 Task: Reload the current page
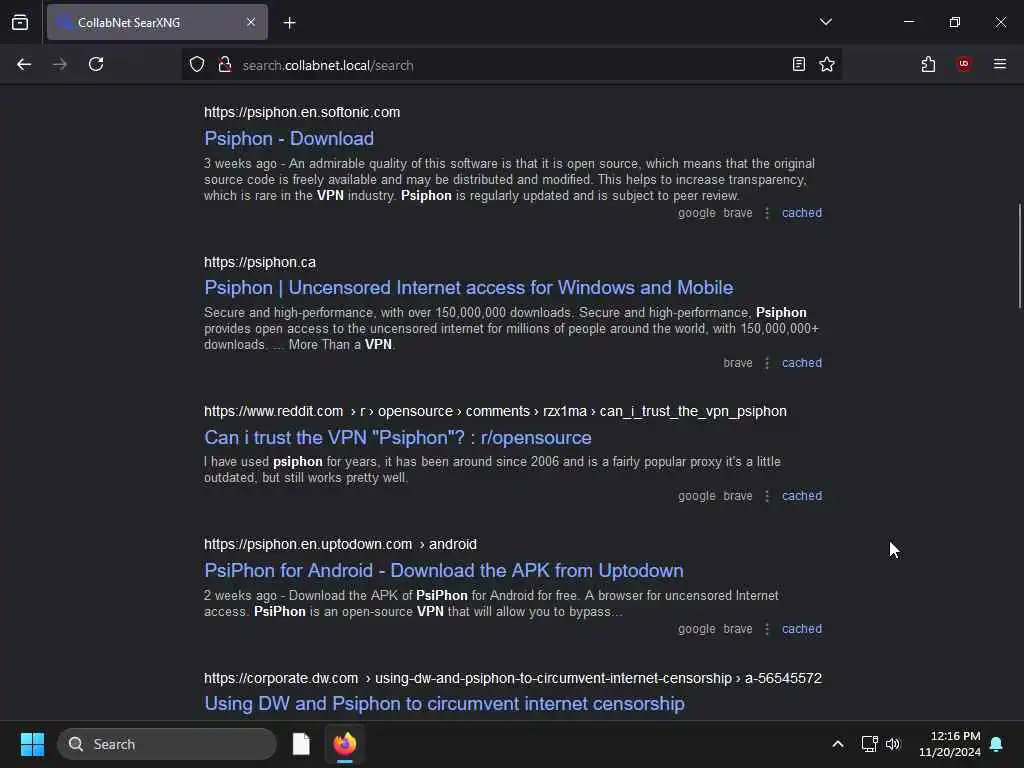[x=96, y=64]
